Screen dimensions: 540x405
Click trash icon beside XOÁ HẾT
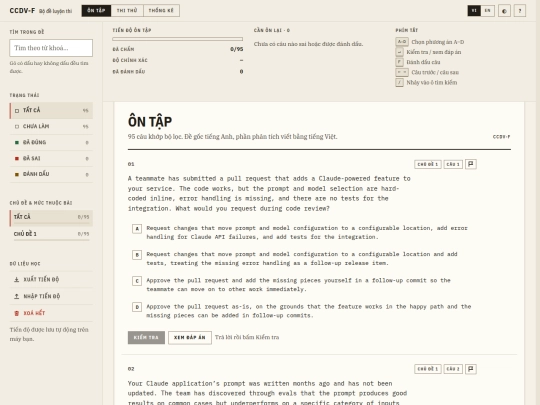tap(17, 313)
